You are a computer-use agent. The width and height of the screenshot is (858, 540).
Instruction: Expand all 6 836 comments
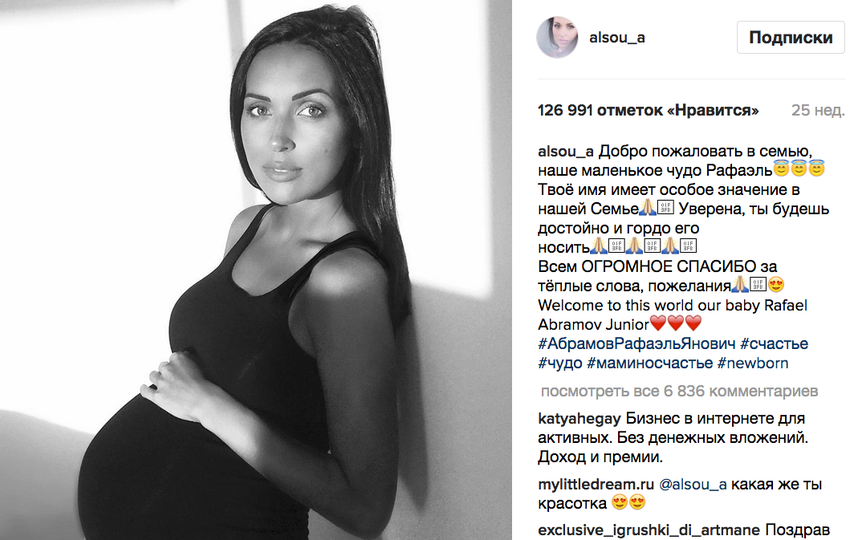coord(679,391)
